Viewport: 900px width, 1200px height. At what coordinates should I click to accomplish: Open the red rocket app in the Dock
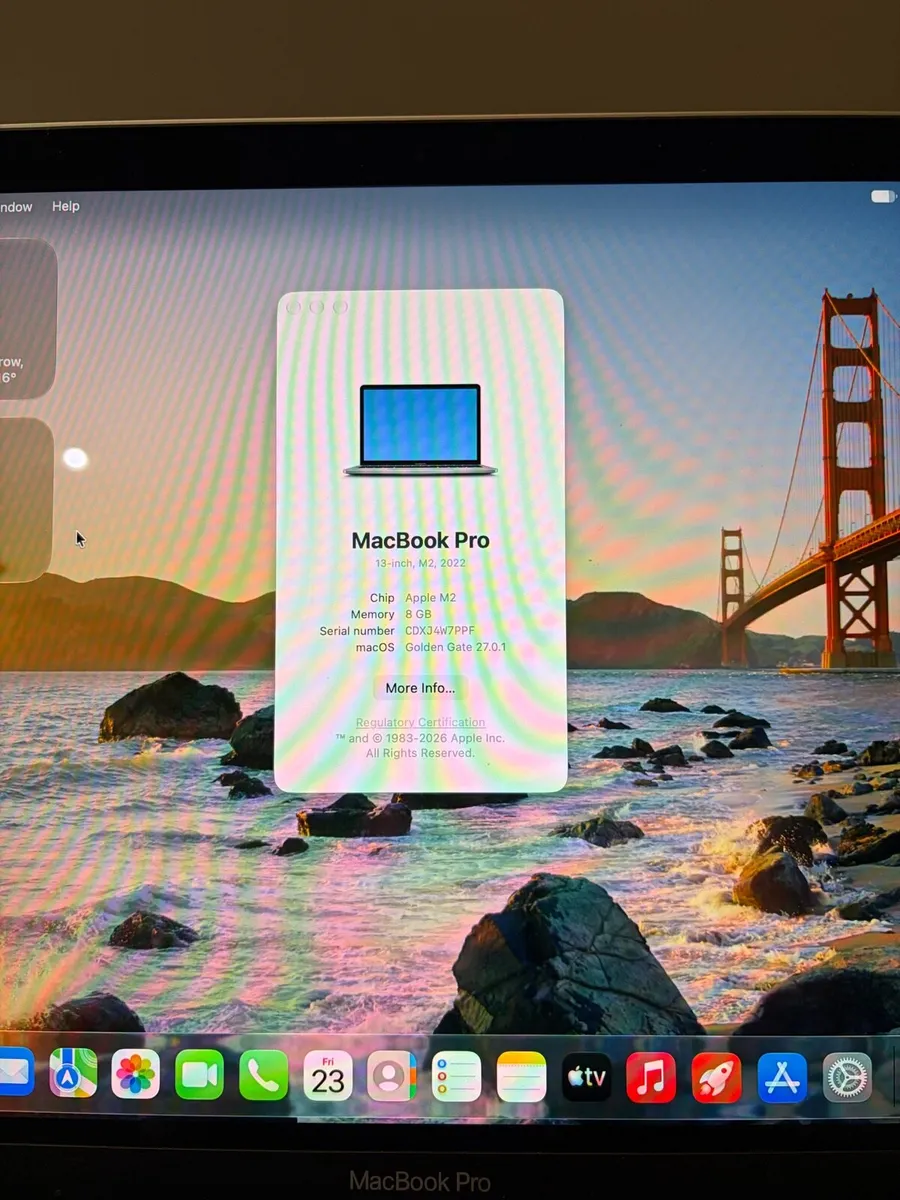[x=716, y=1078]
